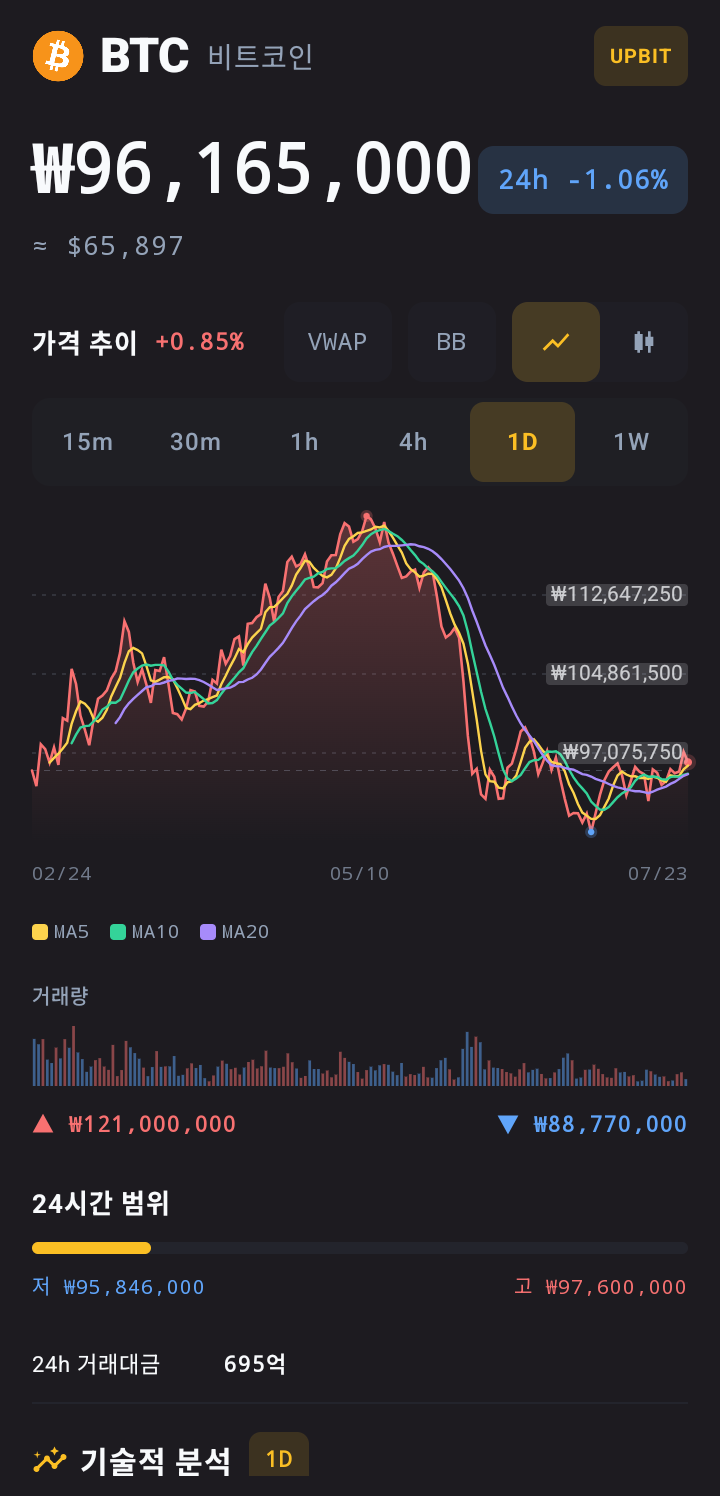
Task: Tap the 24h -1.06% change badge
Action: pyautogui.click(x=583, y=180)
